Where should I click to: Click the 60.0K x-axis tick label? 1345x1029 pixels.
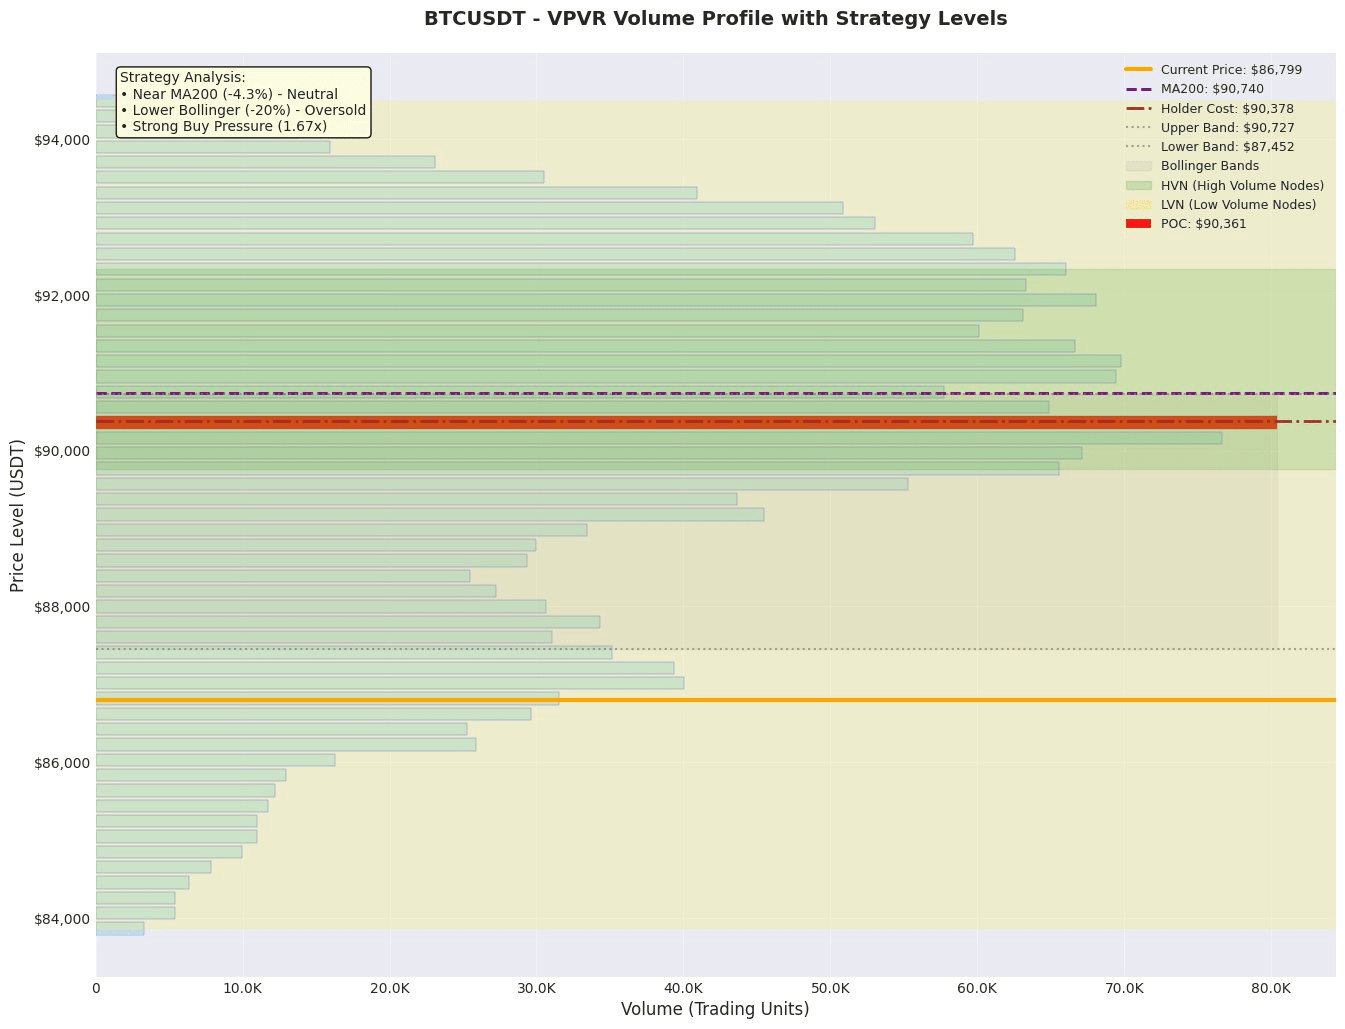click(x=977, y=988)
